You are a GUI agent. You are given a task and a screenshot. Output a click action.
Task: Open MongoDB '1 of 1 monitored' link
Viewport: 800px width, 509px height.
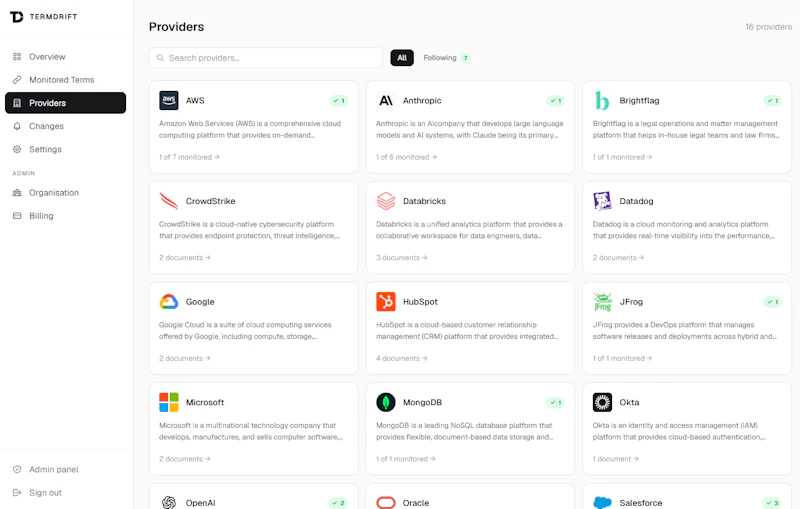(x=406, y=459)
